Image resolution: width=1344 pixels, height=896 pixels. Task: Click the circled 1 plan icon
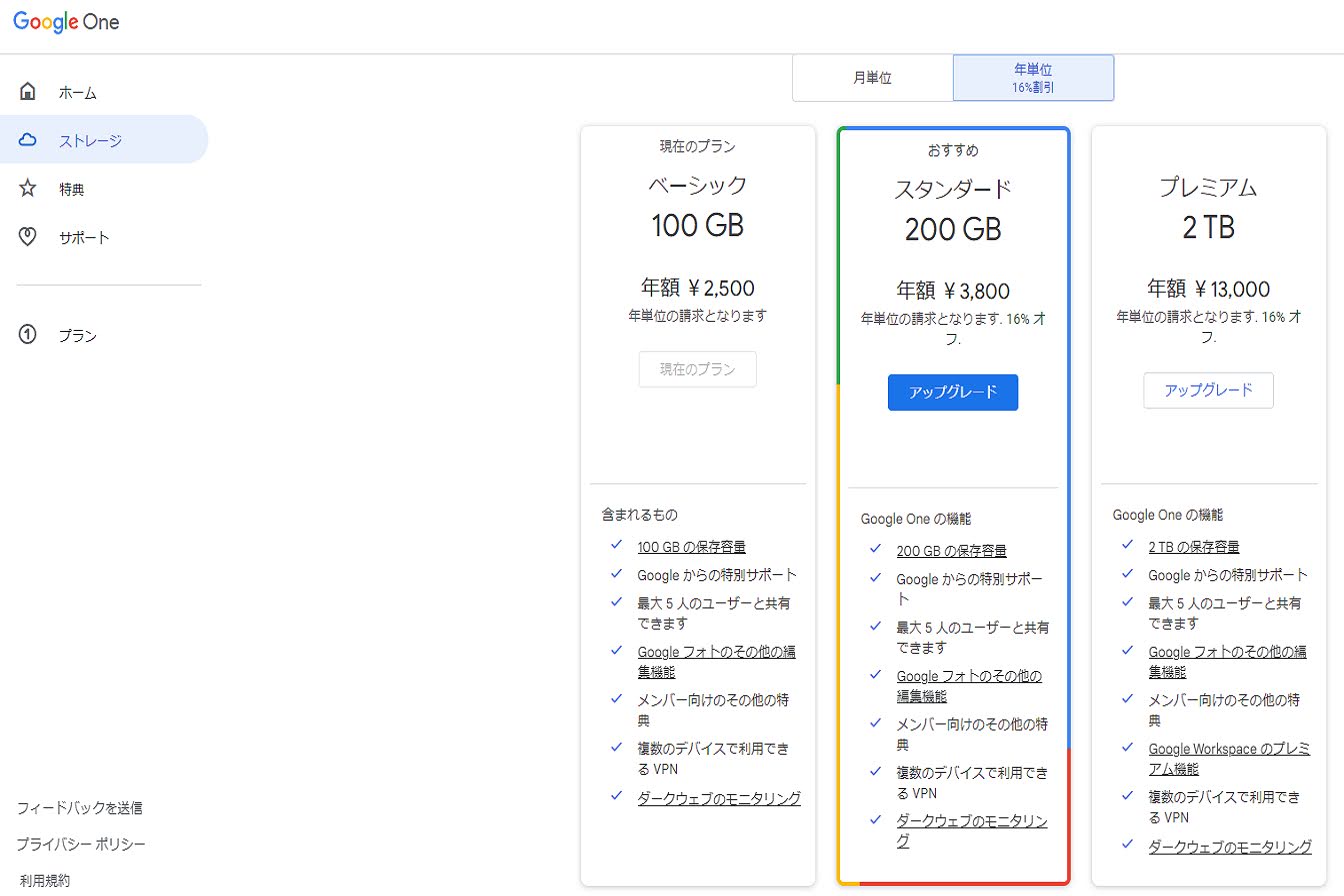coord(28,335)
